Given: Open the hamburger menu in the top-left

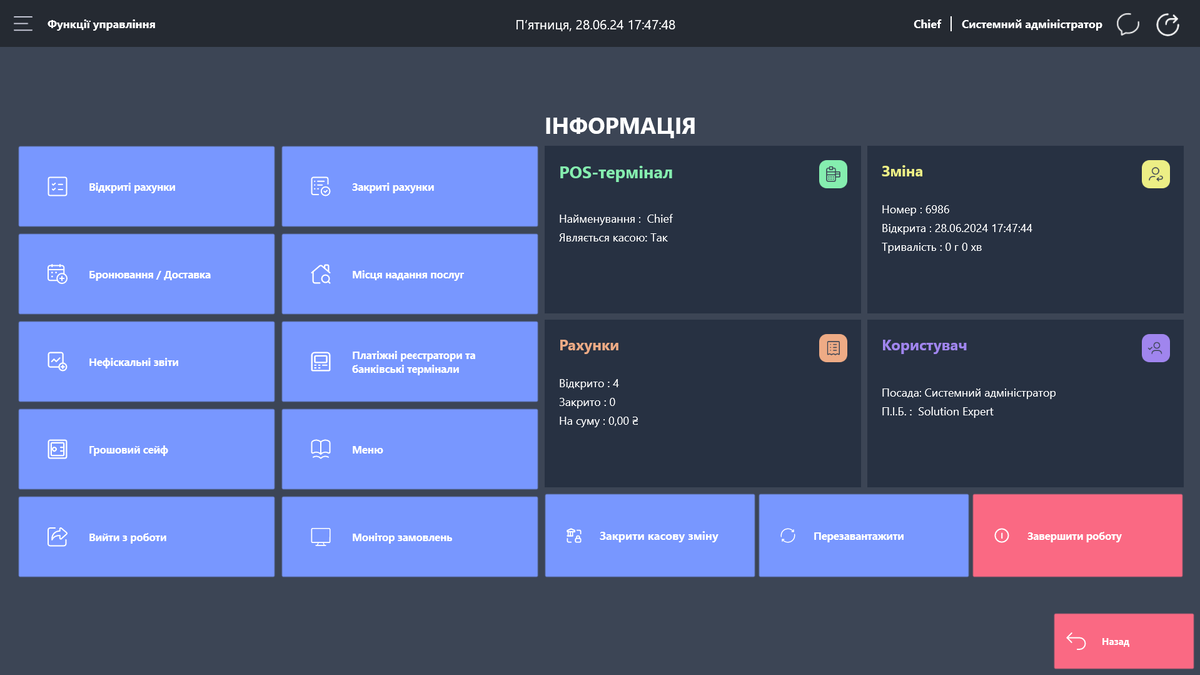Looking at the screenshot, I should pos(22,23).
